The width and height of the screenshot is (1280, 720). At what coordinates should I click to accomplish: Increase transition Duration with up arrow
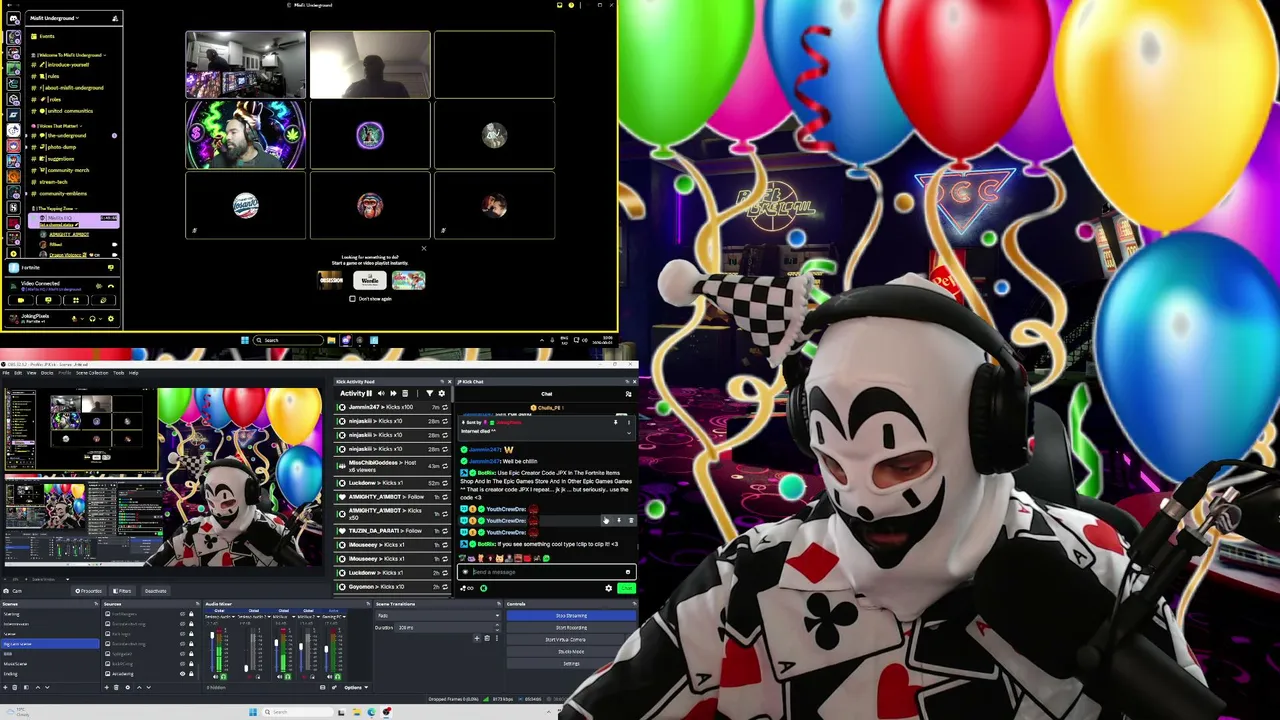coord(497,625)
